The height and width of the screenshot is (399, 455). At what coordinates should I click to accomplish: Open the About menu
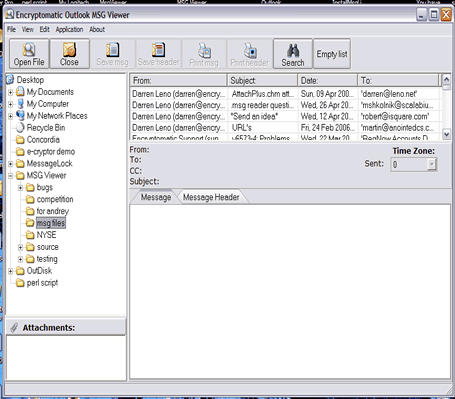[97, 29]
